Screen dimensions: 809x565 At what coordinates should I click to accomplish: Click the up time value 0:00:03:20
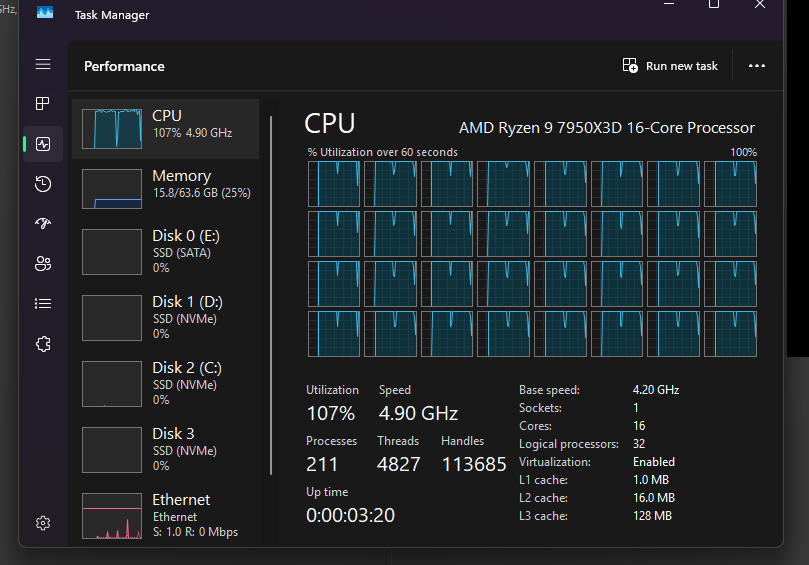tap(350, 515)
